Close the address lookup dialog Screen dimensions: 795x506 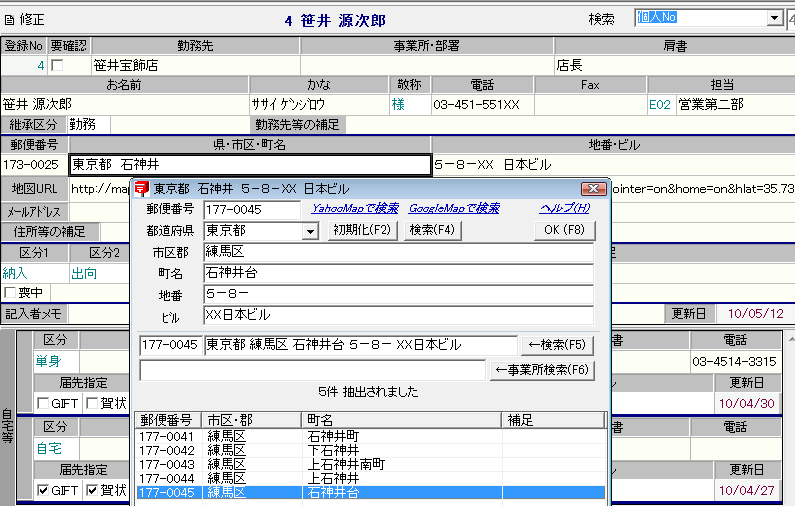pyautogui.click(x=593, y=189)
